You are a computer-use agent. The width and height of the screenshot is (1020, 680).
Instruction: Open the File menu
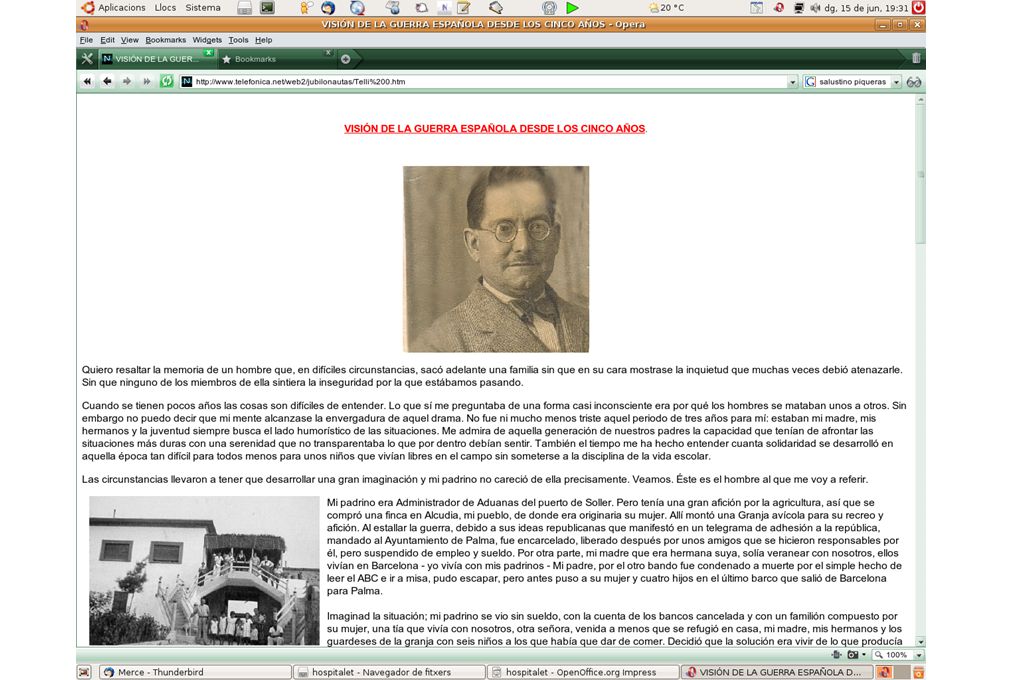(86, 40)
